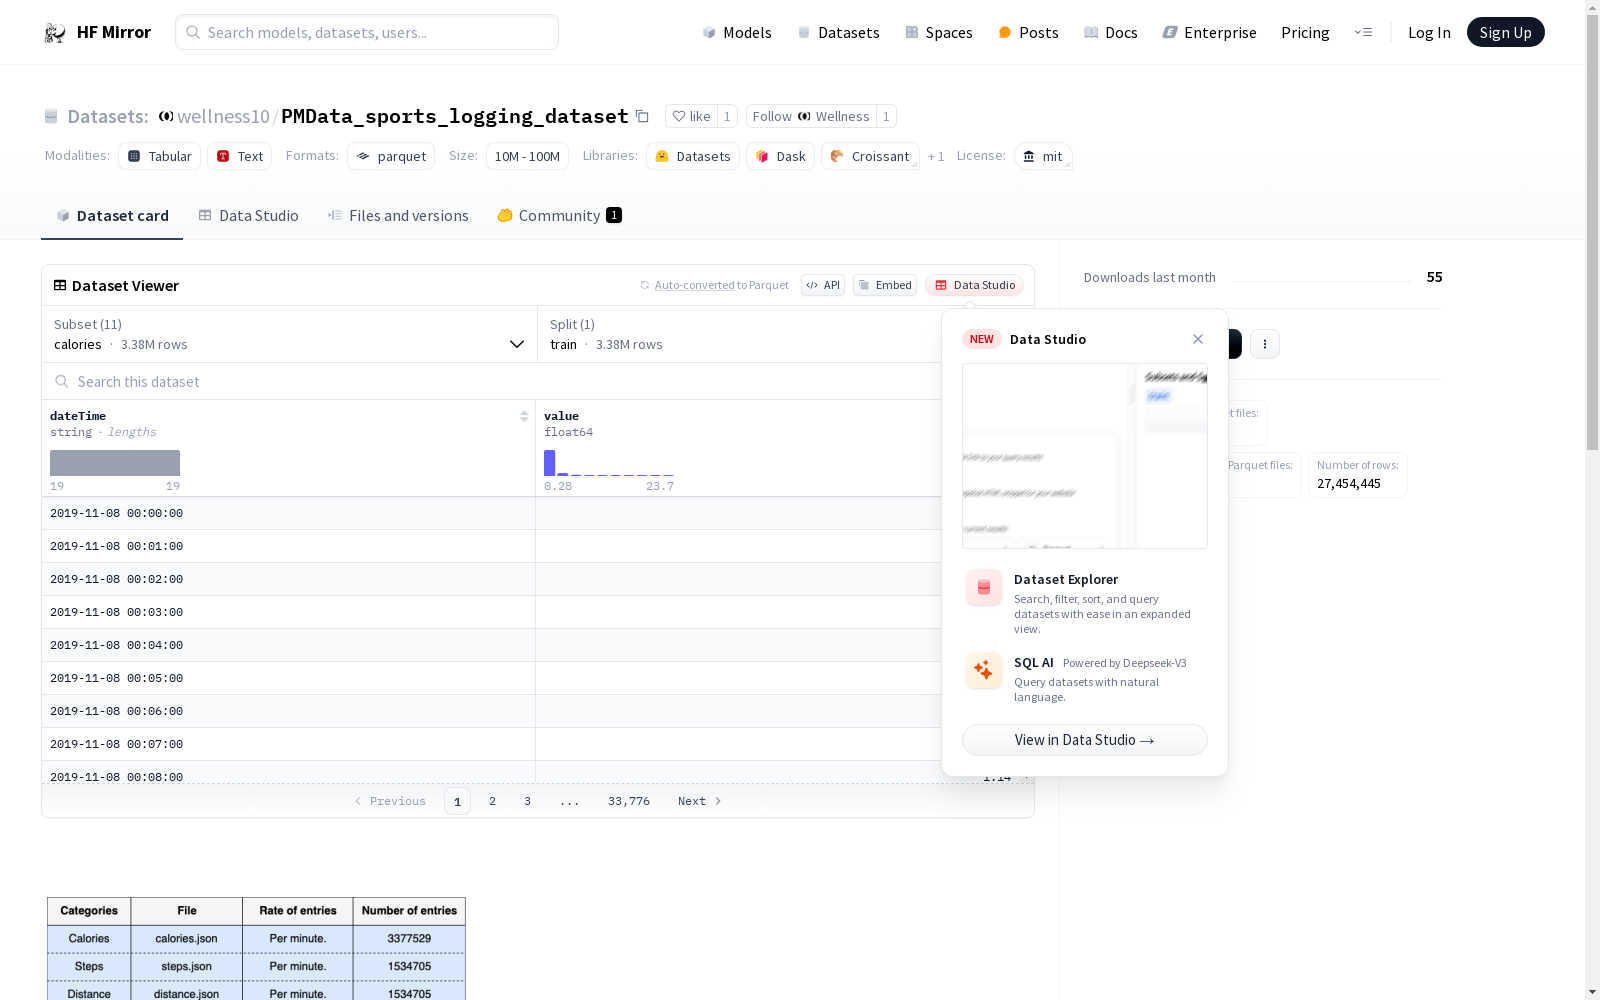This screenshot has width=1600, height=1000.
Task: Click the Dataset Explorer icon
Action: [x=983, y=588]
